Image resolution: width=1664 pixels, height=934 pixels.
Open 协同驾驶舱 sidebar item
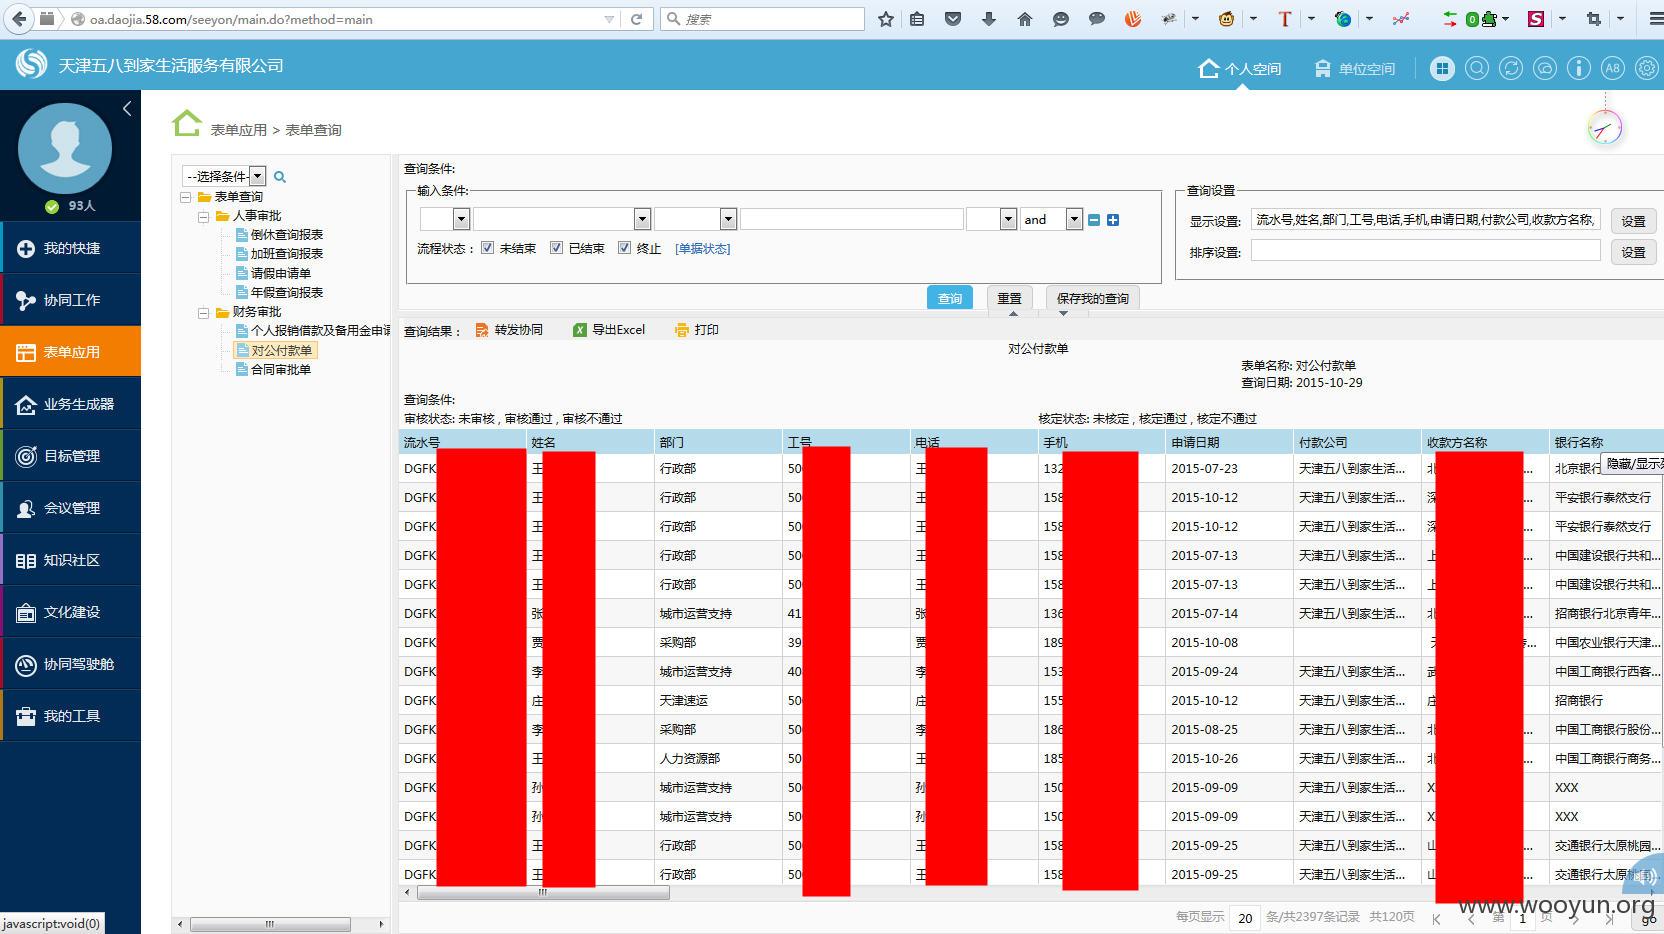click(x=70, y=664)
